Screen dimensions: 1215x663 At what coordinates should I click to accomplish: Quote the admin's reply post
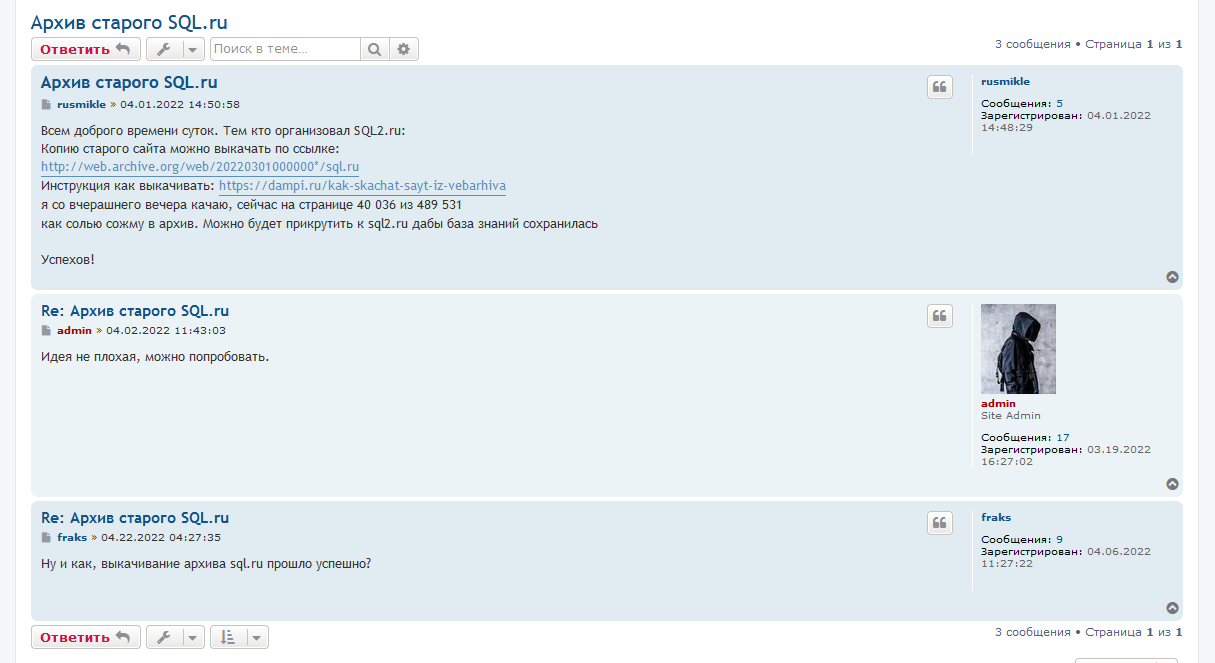pos(939,316)
